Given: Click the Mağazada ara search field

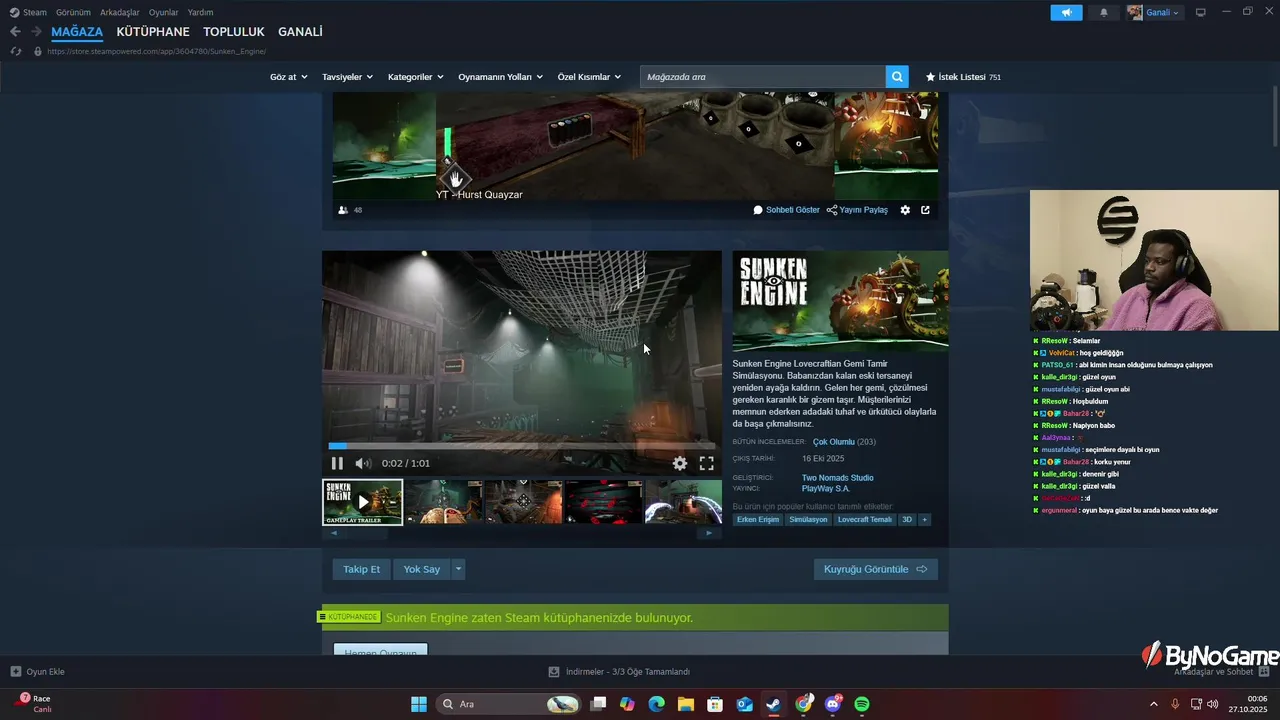Looking at the screenshot, I should pos(763,77).
